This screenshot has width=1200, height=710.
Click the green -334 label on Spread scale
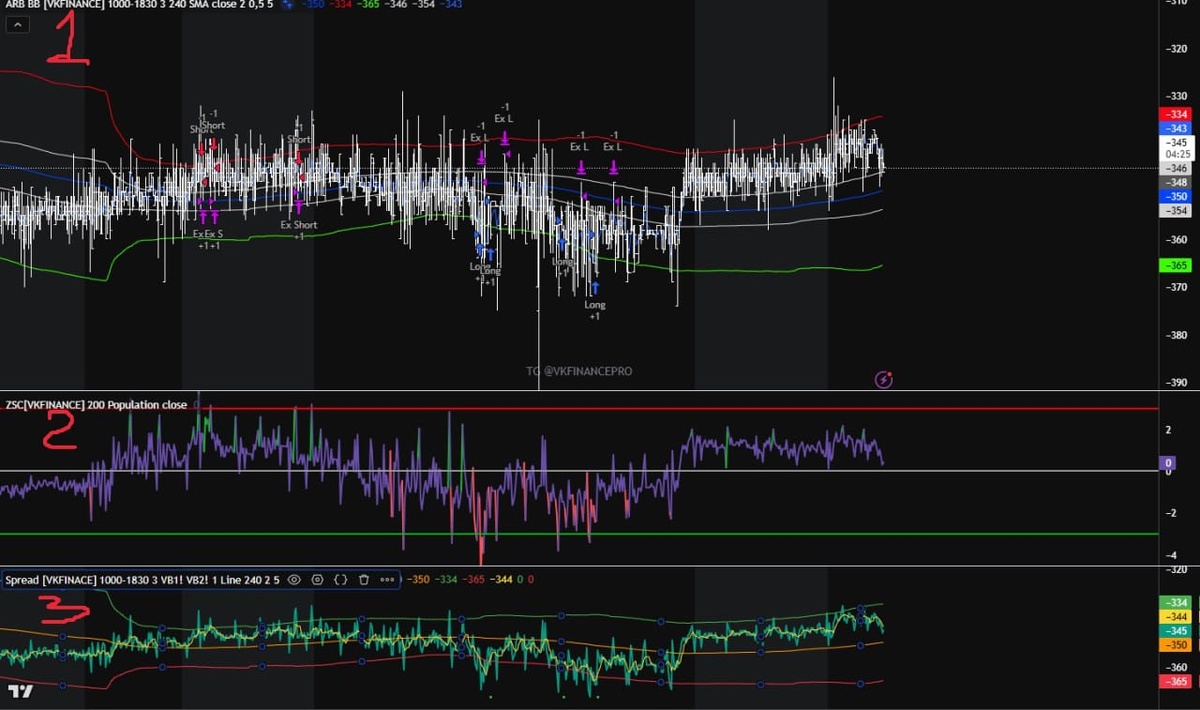pyautogui.click(x=1175, y=603)
